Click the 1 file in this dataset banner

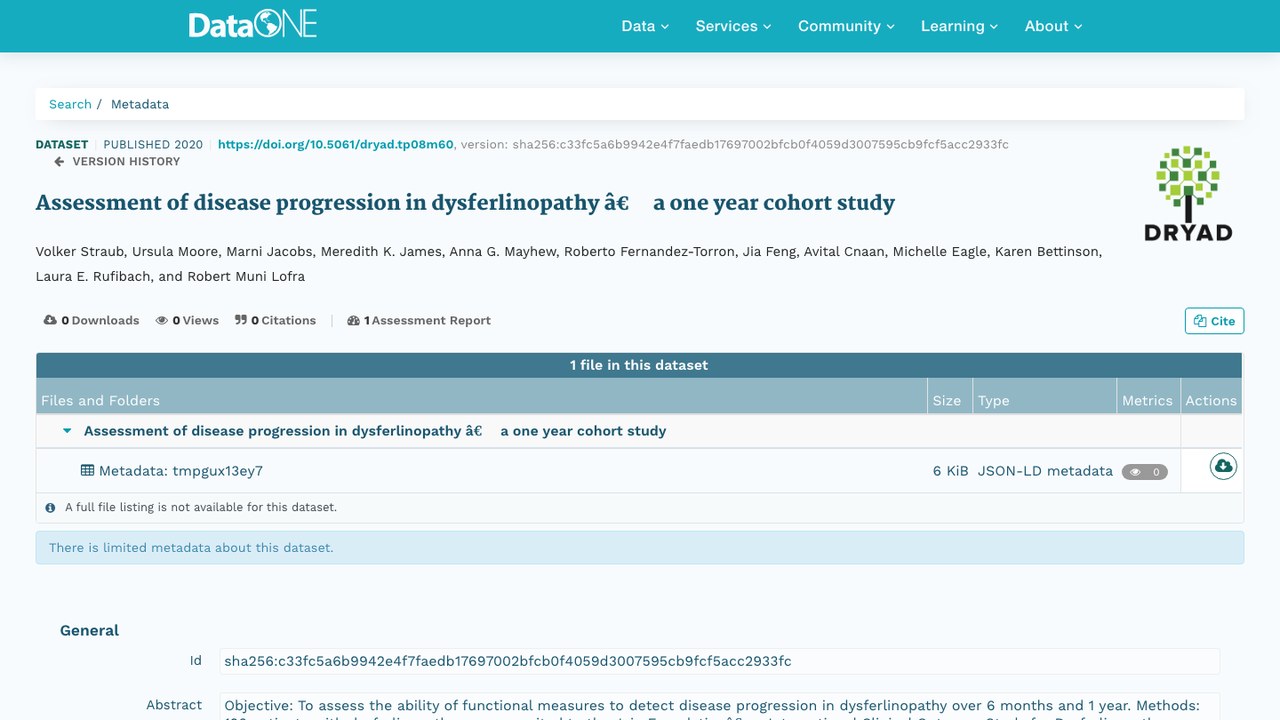tap(639, 365)
